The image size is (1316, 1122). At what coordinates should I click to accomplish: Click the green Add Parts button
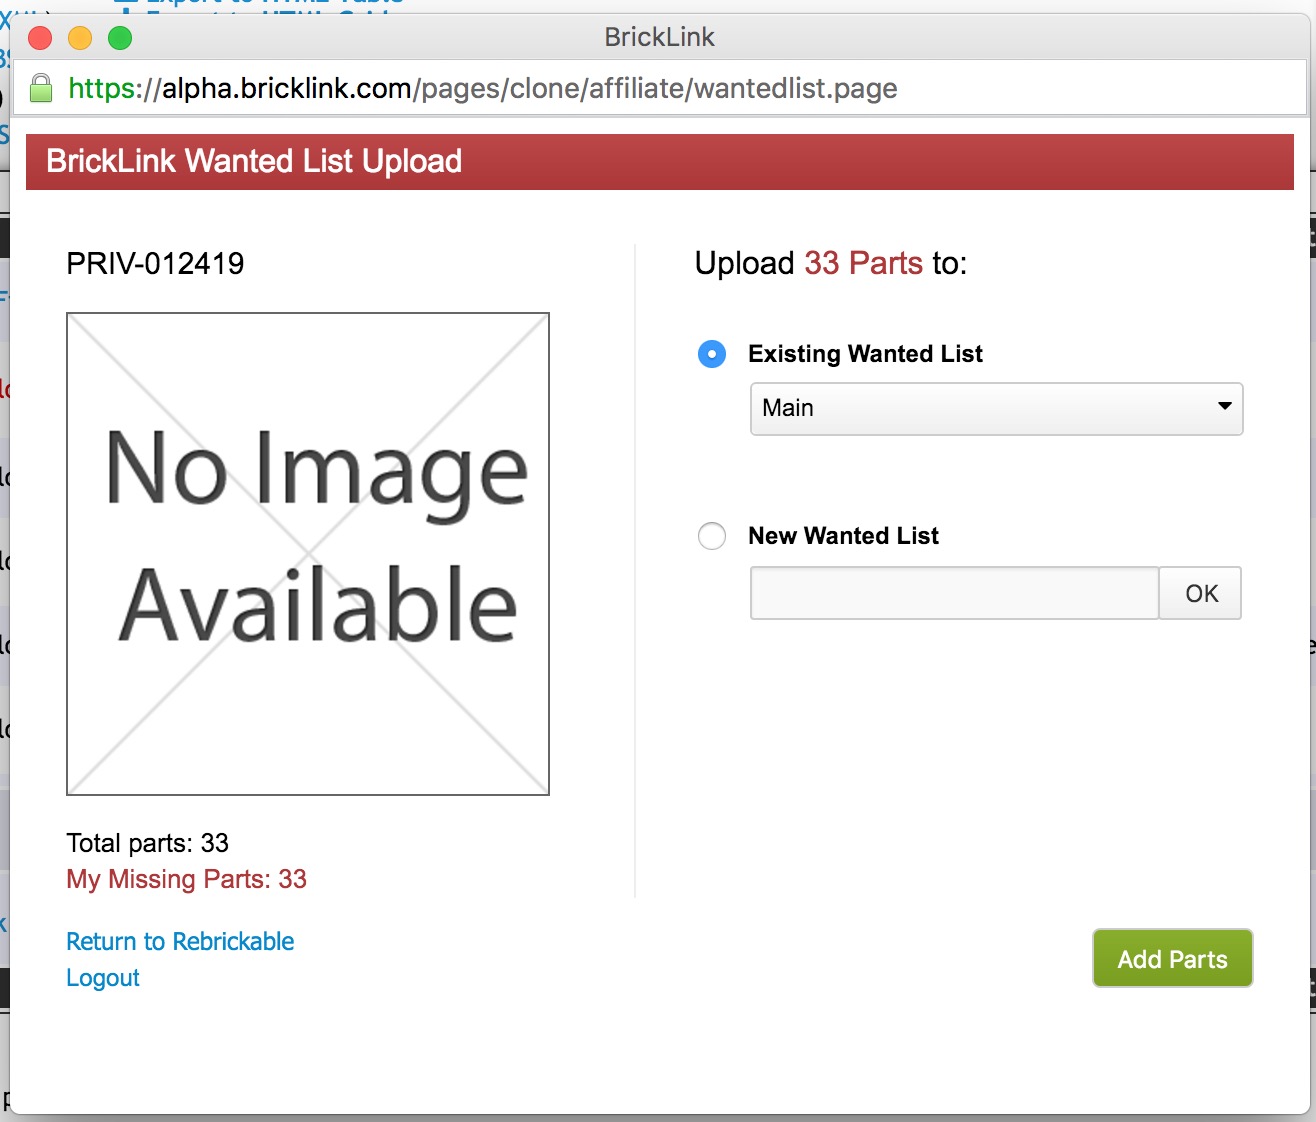1172,959
